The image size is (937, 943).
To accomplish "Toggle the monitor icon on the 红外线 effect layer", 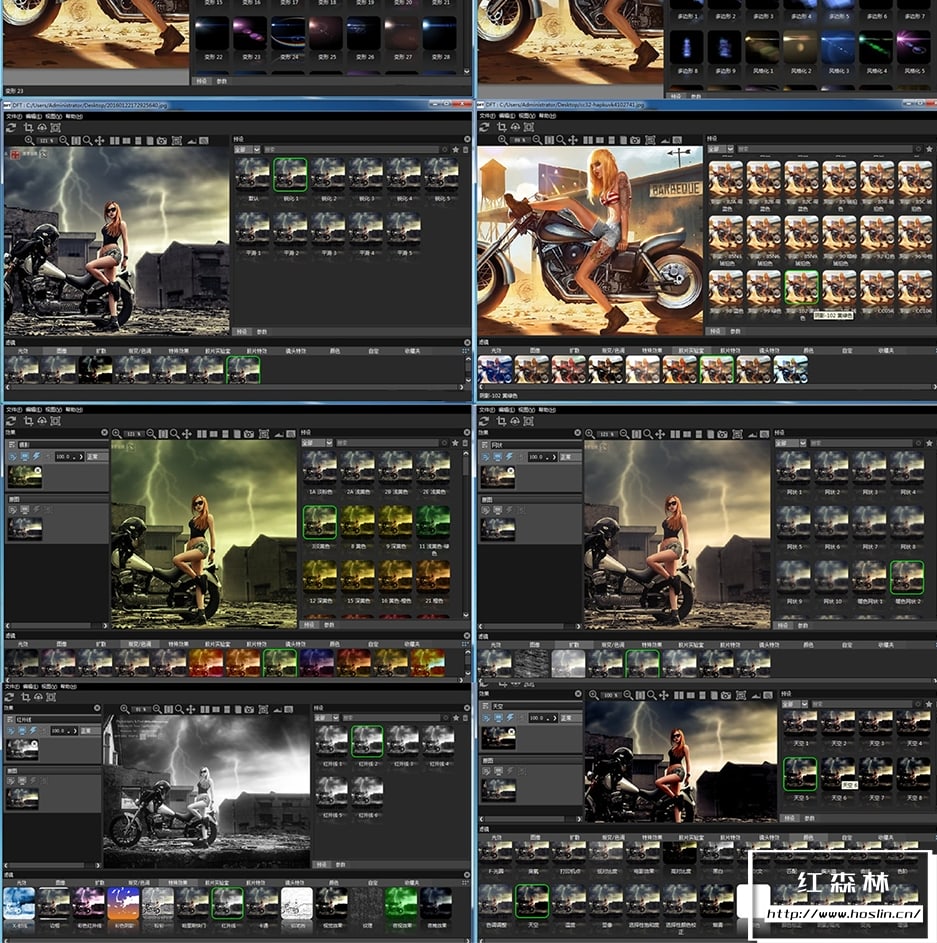I will click(x=22, y=731).
